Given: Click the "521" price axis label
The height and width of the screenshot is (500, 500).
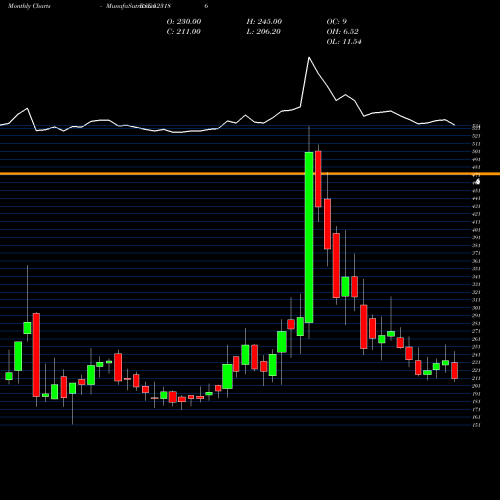Looking at the screenshot, I should (476, 136).
